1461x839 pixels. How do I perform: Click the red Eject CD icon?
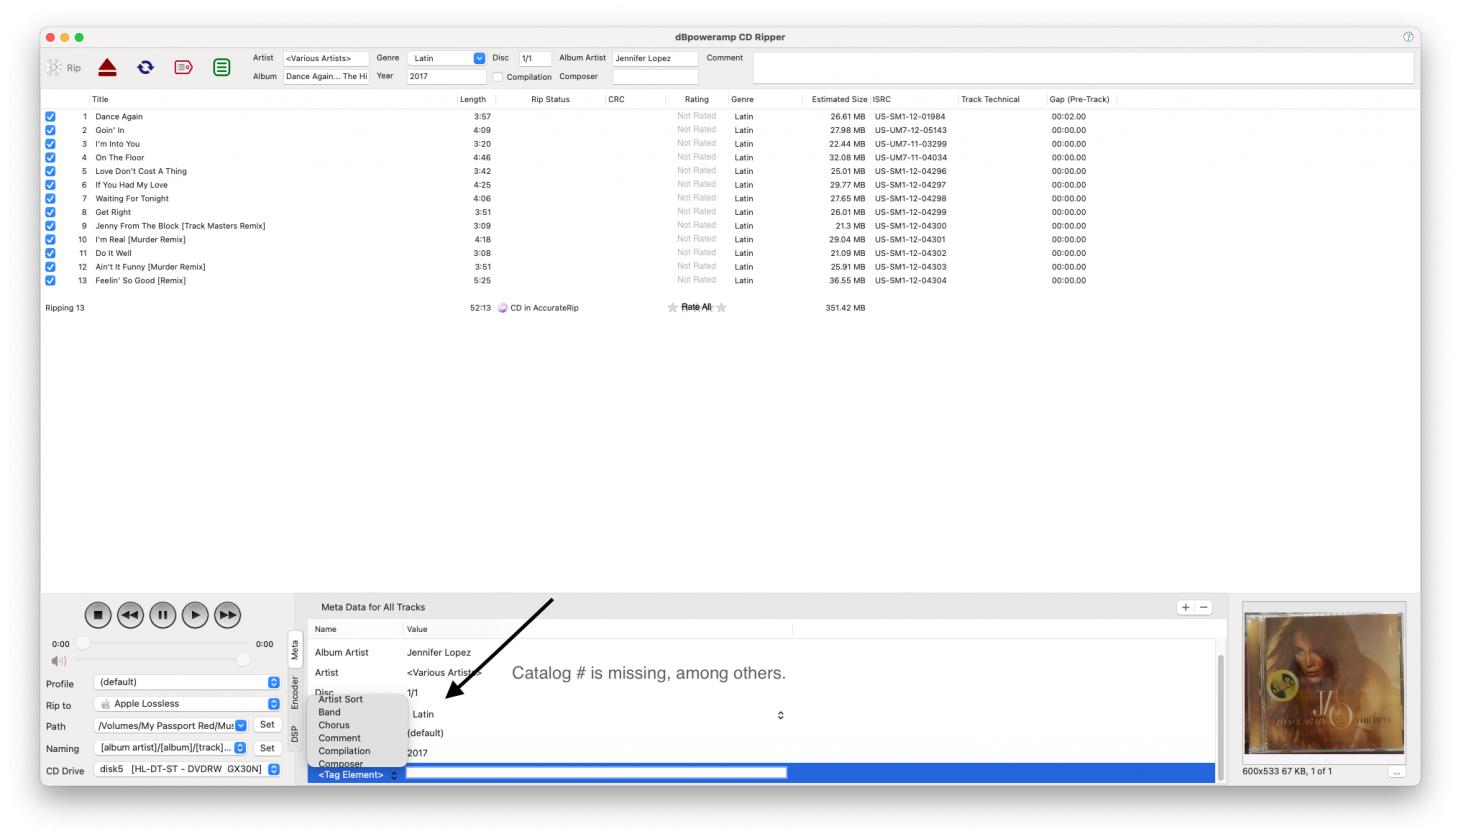(x=107, y=67)
